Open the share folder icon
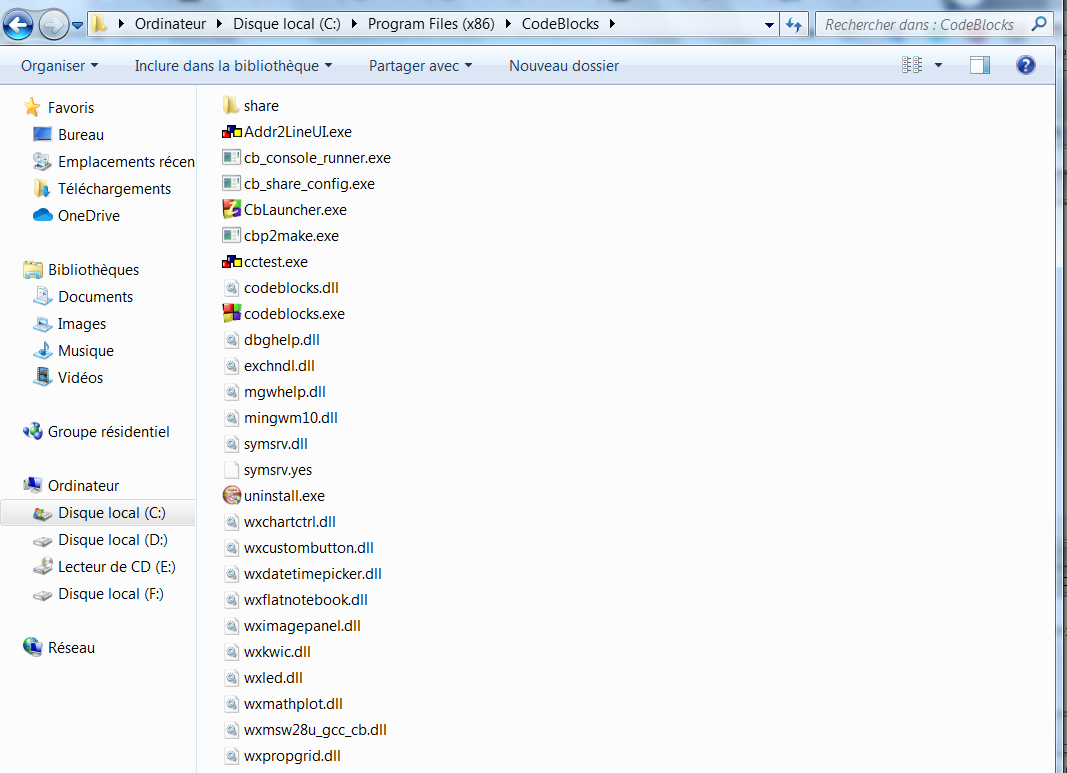Image resolution: width=1067 pixels, height=773 pixels. 231,106
